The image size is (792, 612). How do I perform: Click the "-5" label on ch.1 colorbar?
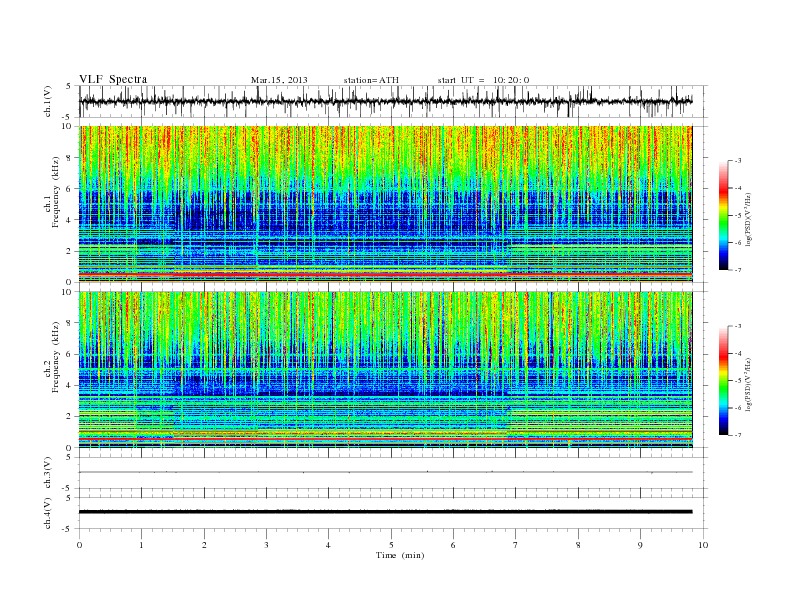click(x=738, y=216)
